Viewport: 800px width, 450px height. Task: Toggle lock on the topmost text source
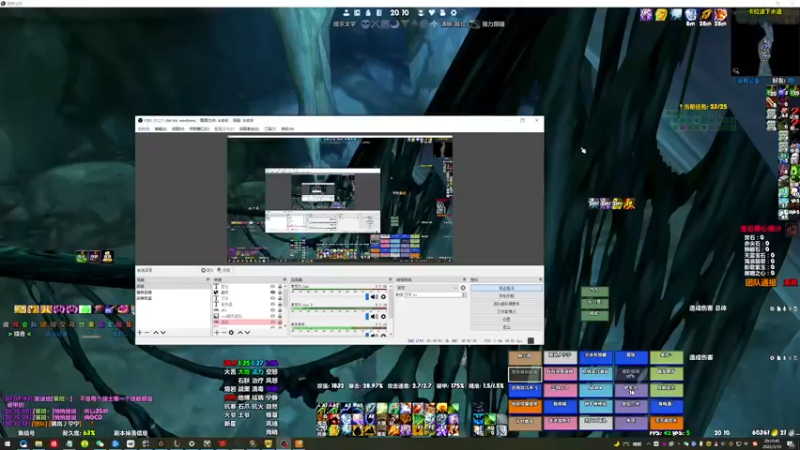(280, 286)
